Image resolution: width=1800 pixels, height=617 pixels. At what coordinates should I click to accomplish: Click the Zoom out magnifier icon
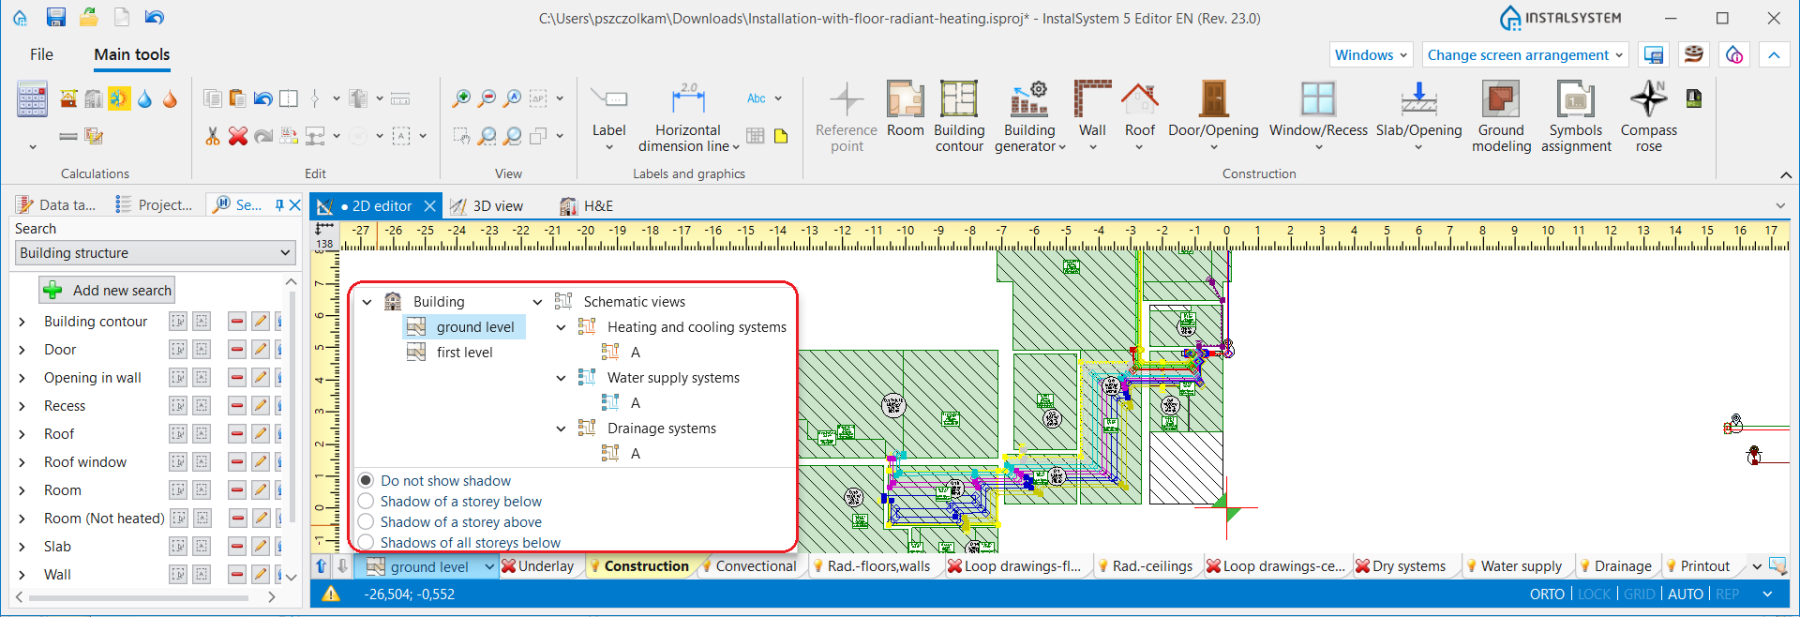487,98
